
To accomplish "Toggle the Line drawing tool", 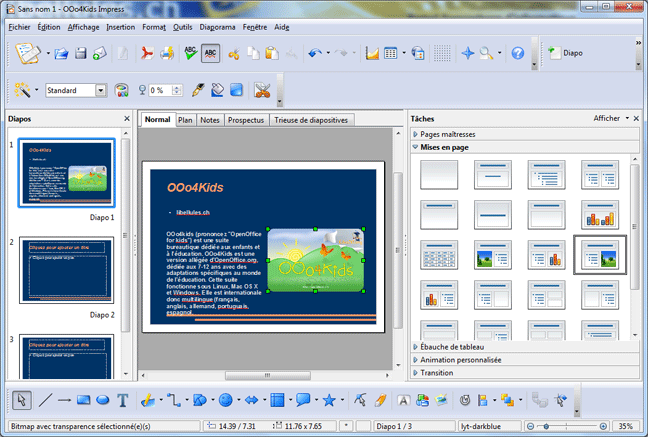I will tap(45, 400).
